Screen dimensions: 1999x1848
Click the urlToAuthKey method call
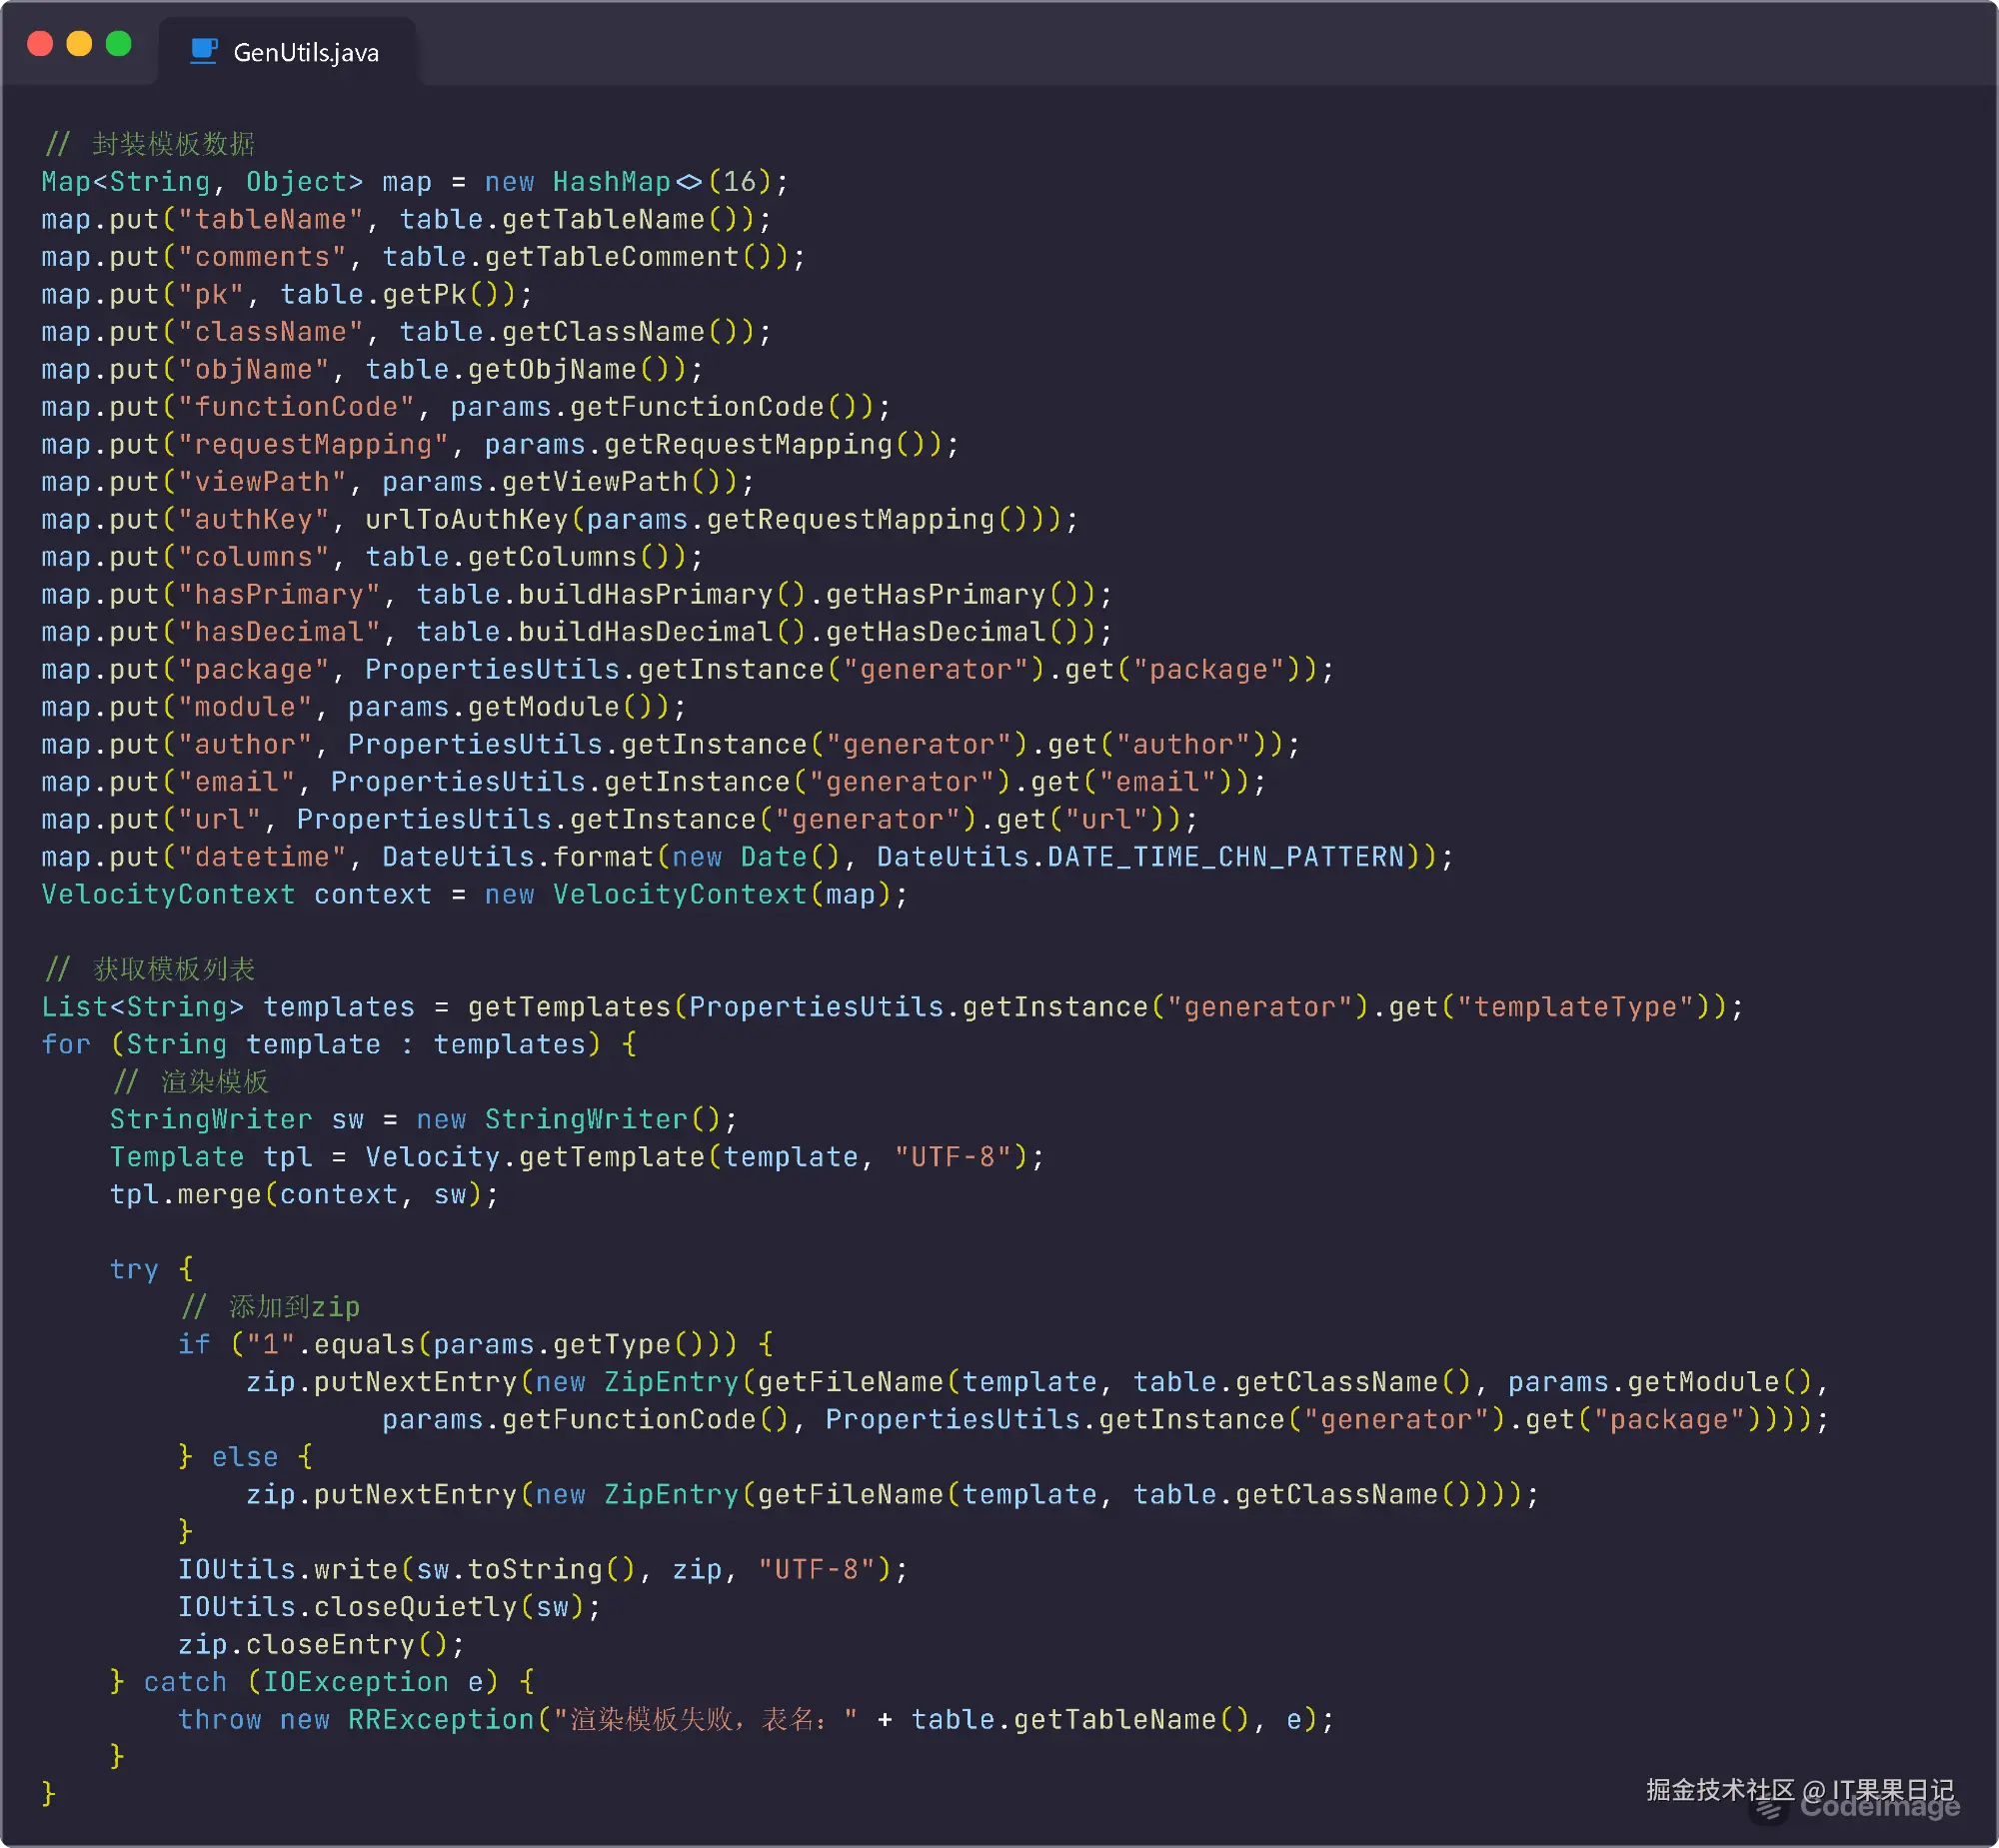pos(466,520)
